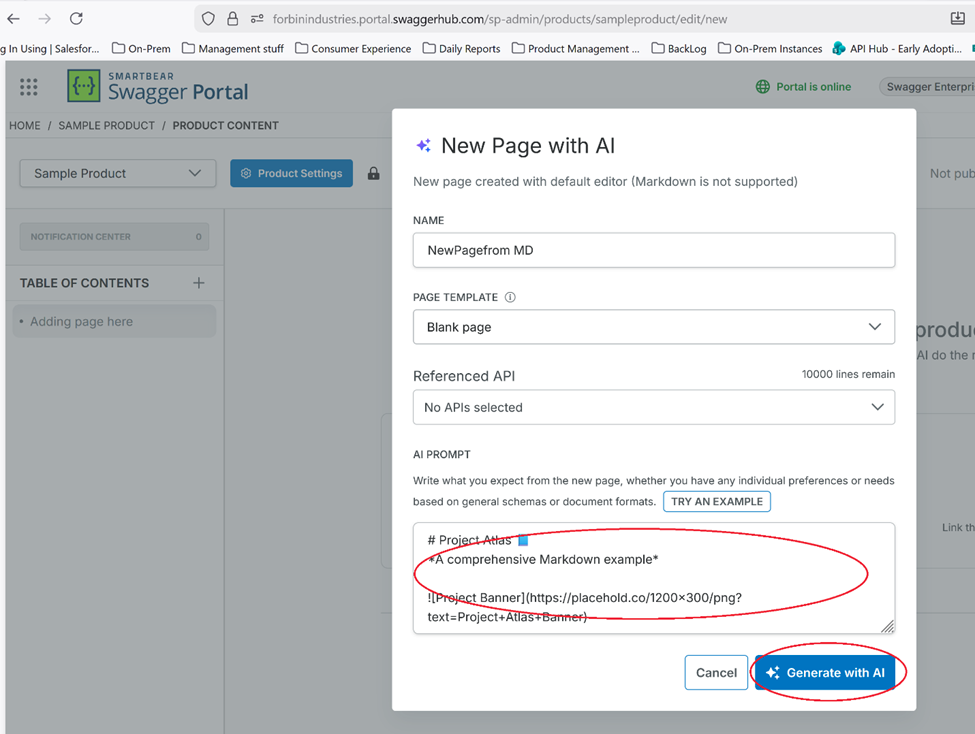Open the apps grid launcher icon
The height and width of the screenshot is (734, 975).
coord(29,87)
